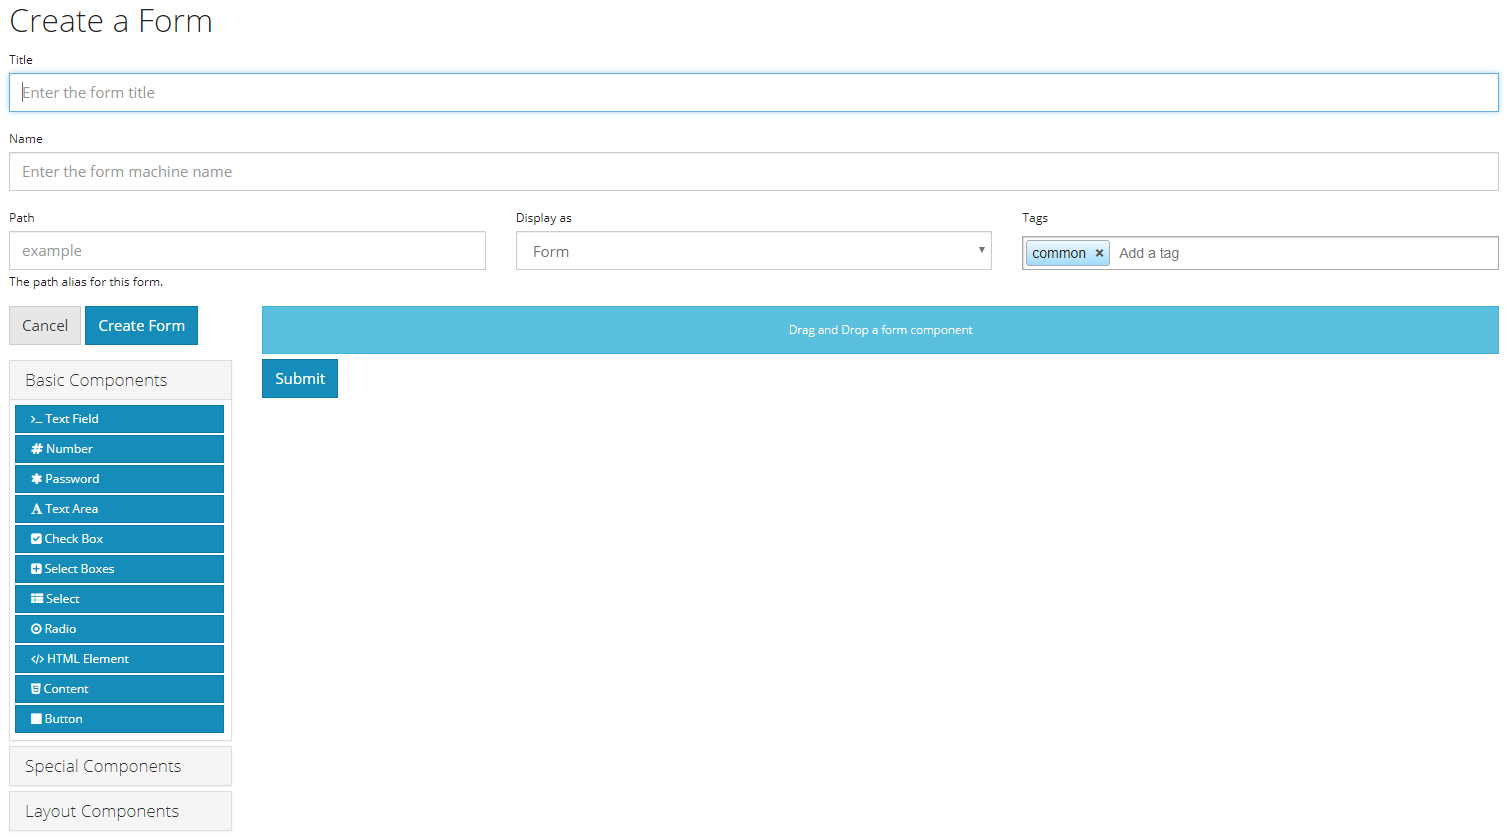Viewport: 1508px width, 836px height.
Task: Select the Number component hash icon
Action: pos(37,449)
